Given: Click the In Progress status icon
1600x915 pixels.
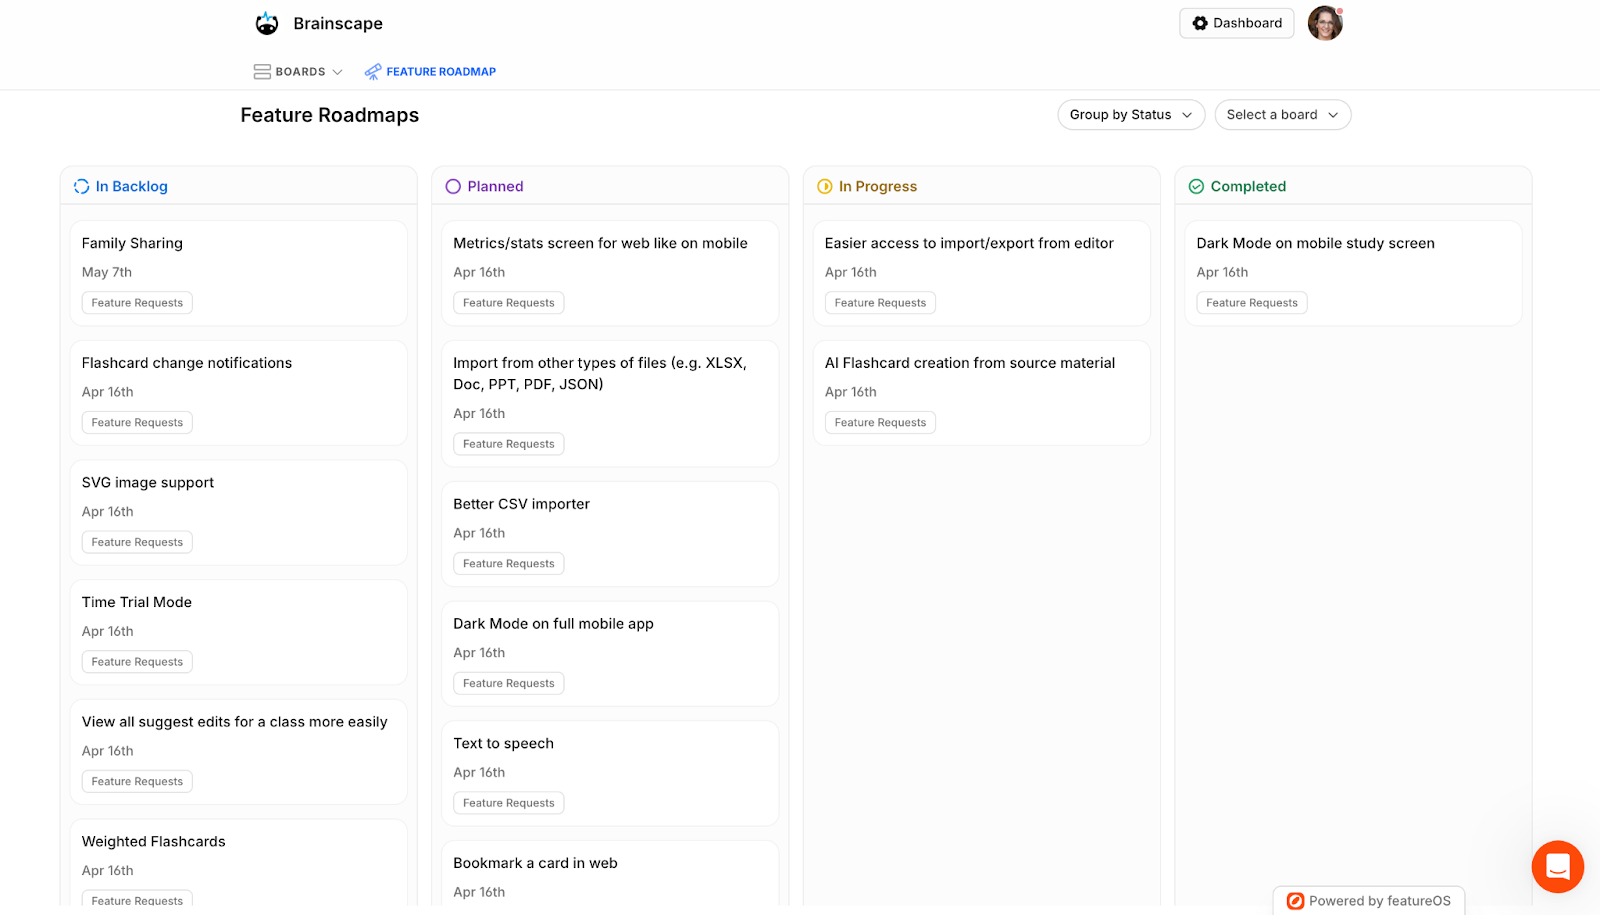Looking at the screenshot, I should click(x=825, y=187).
